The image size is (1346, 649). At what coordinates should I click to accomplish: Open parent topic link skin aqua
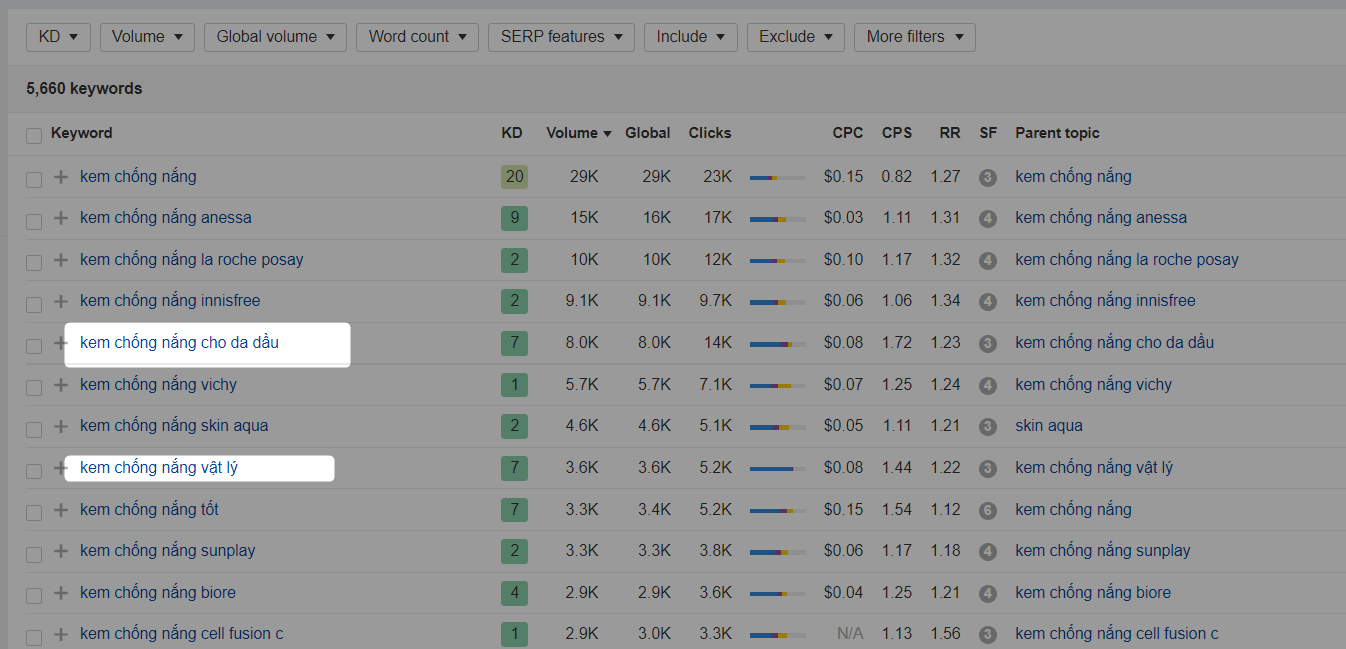click(1049, 426)
